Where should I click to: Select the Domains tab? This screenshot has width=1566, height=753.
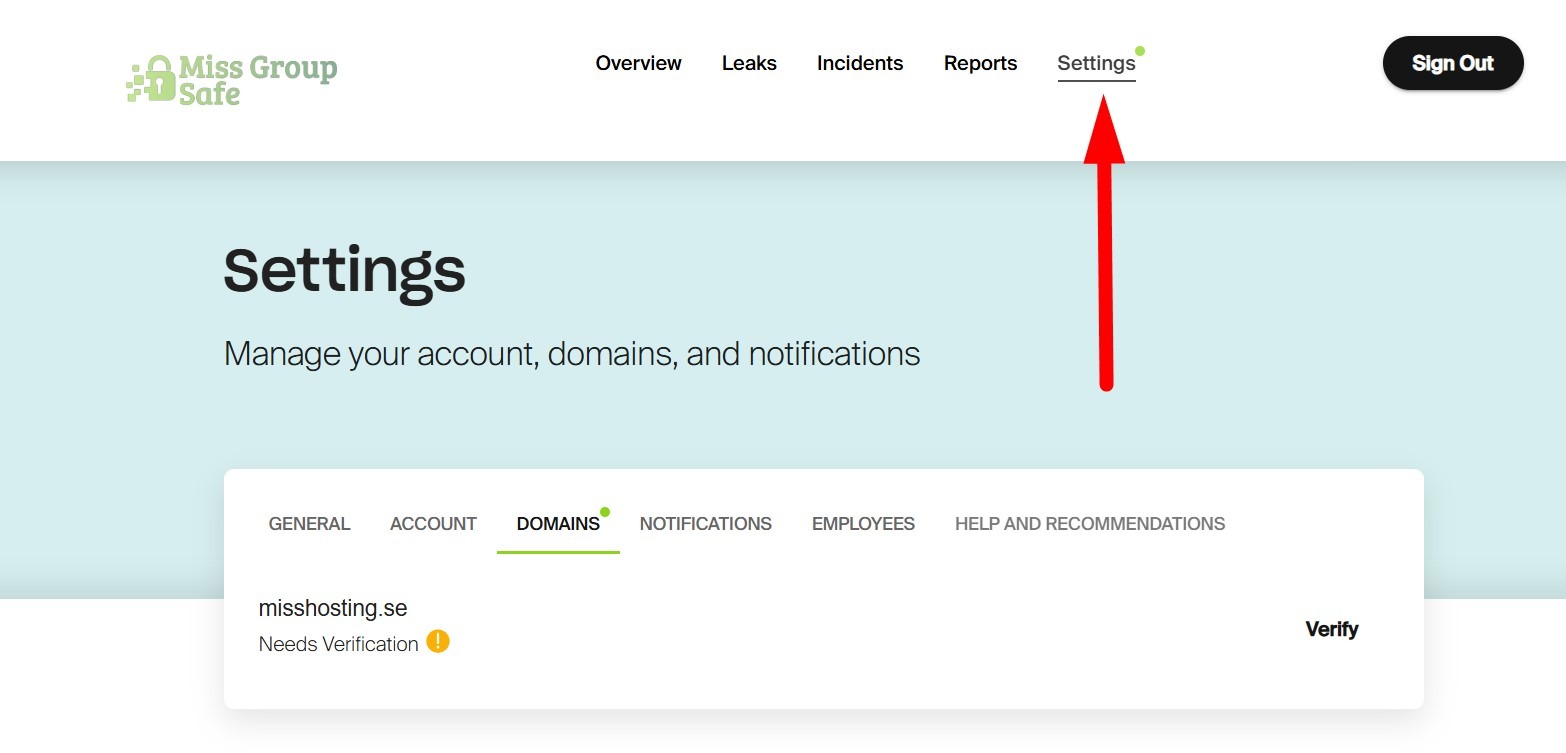pyautogui.click(x=557, y=524)
